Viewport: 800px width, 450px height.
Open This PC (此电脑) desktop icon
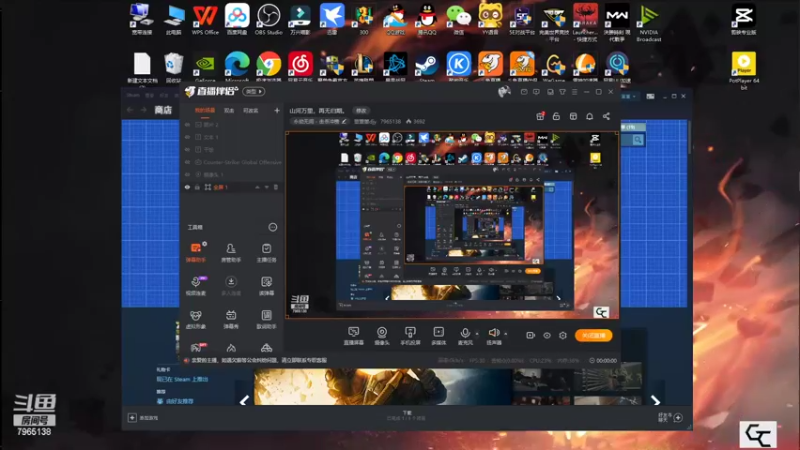pos(173,19)
